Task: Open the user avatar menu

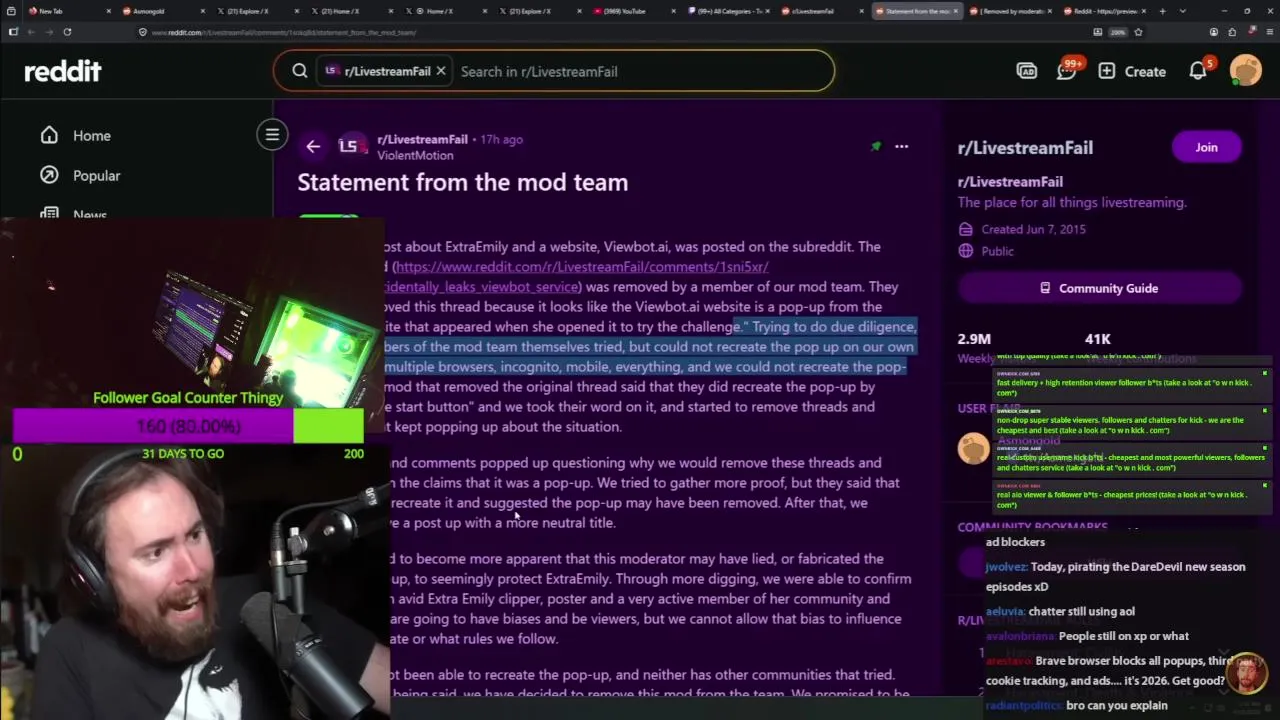Action: coord(1246,71)
